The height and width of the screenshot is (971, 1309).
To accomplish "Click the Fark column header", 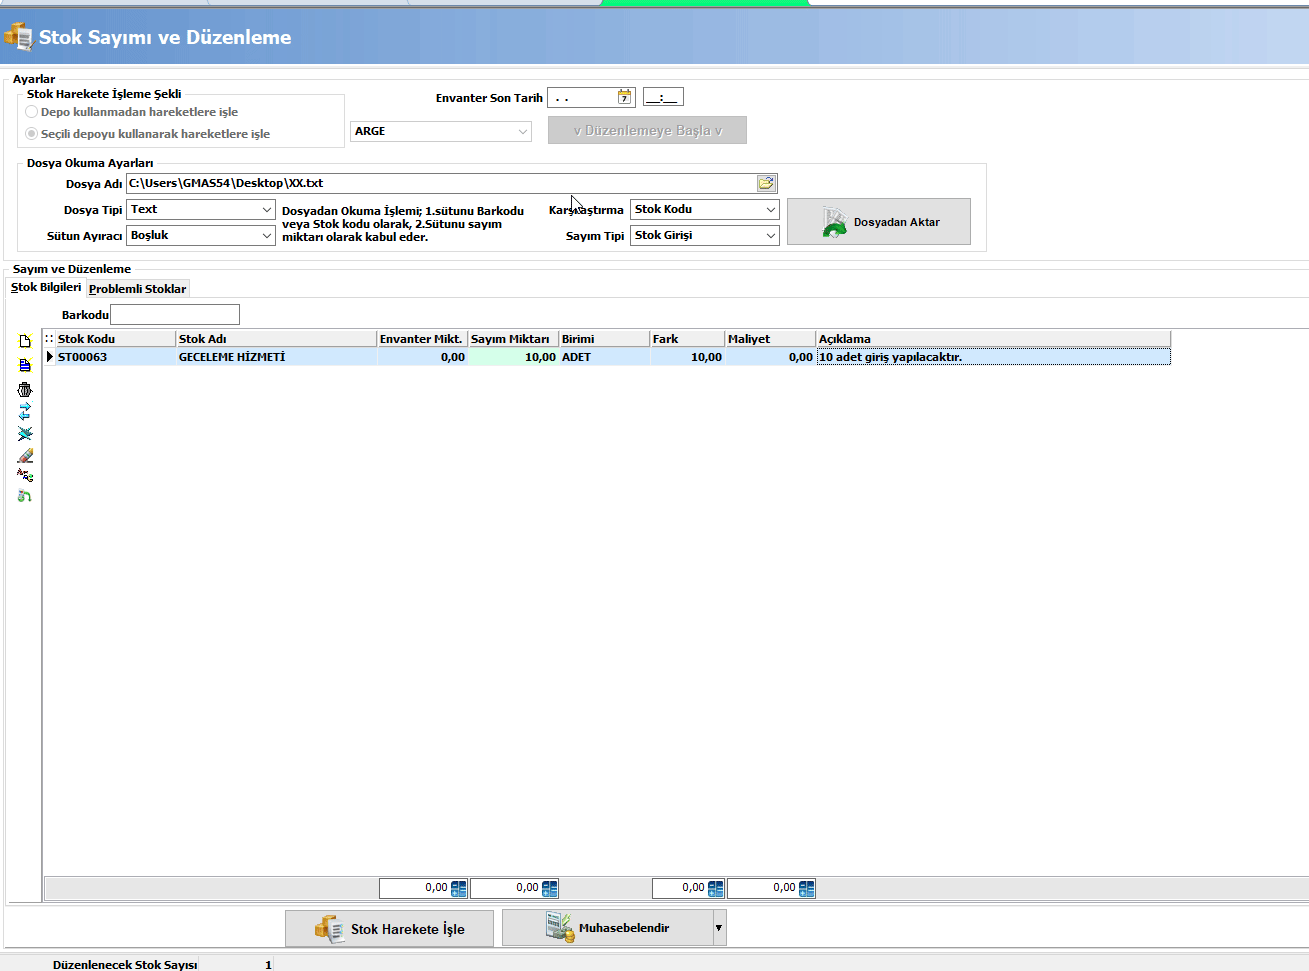I will [687, 339].
